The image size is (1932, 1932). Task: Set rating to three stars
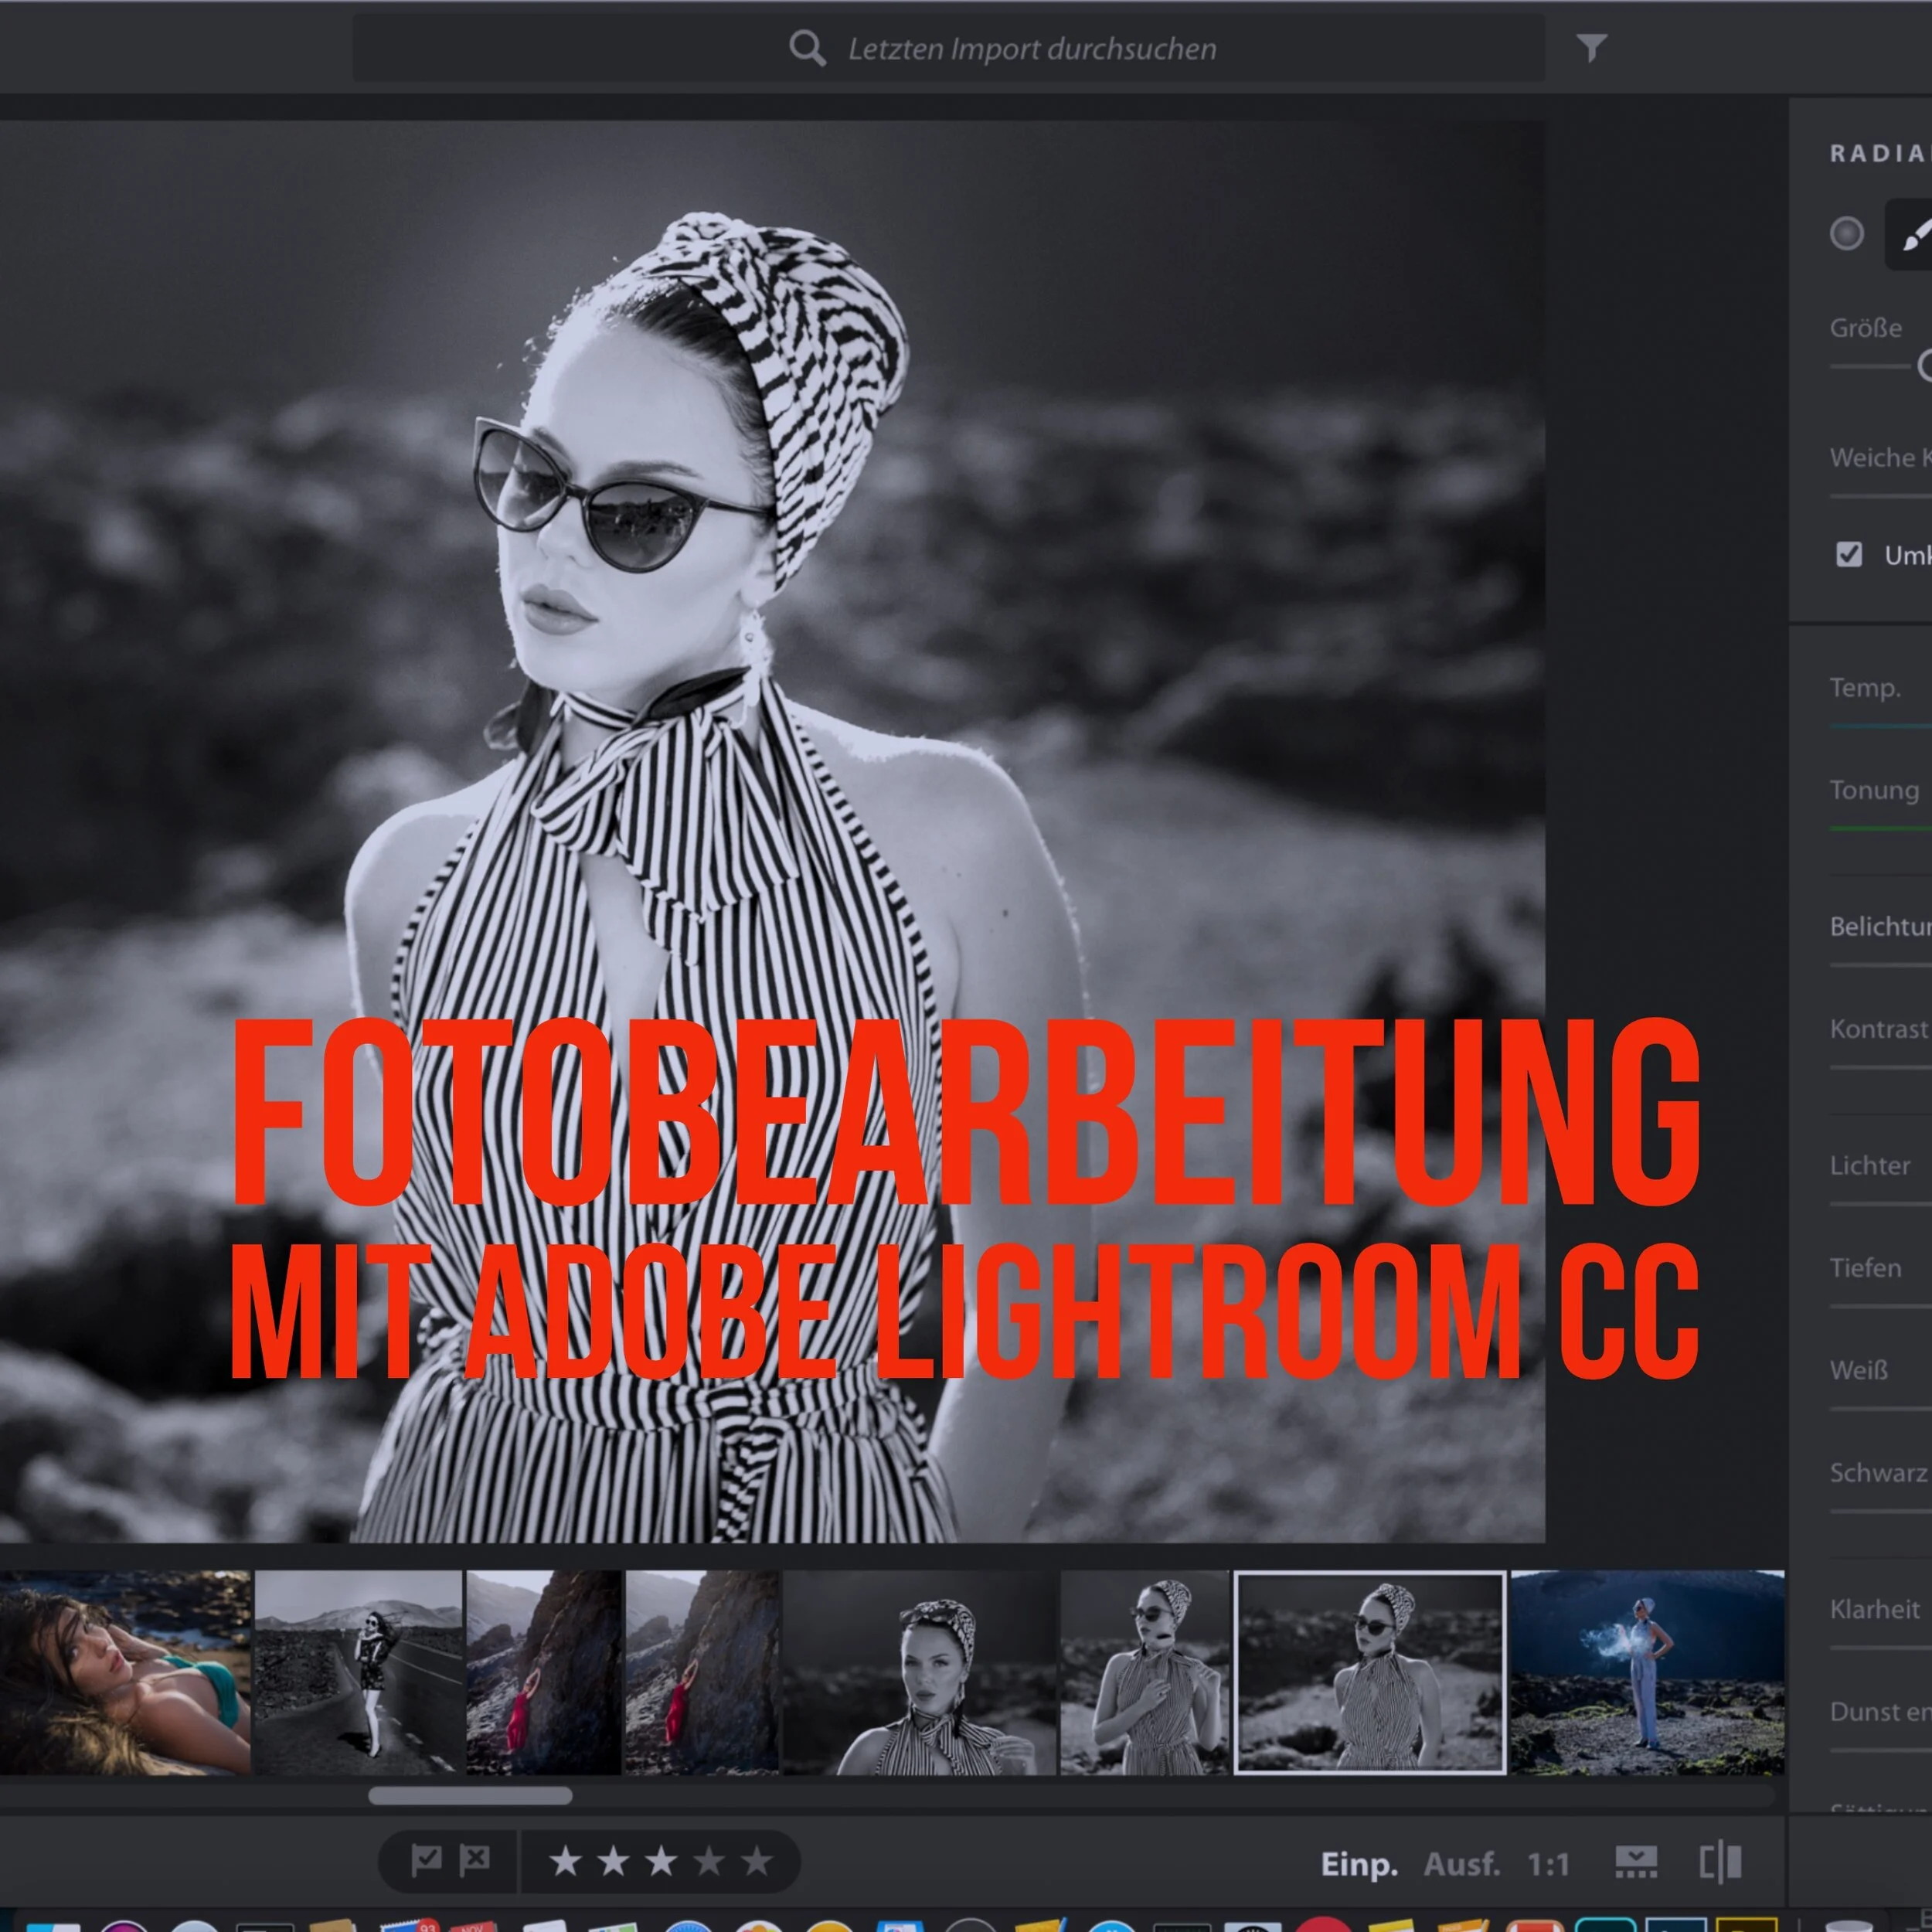660,1861
